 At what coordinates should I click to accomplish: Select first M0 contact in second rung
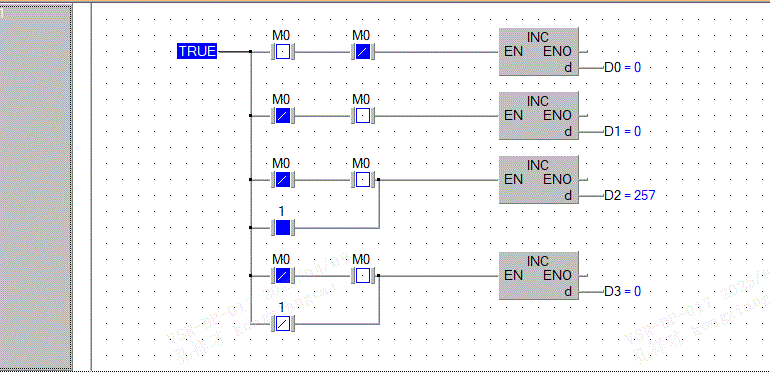pos(282,116)
